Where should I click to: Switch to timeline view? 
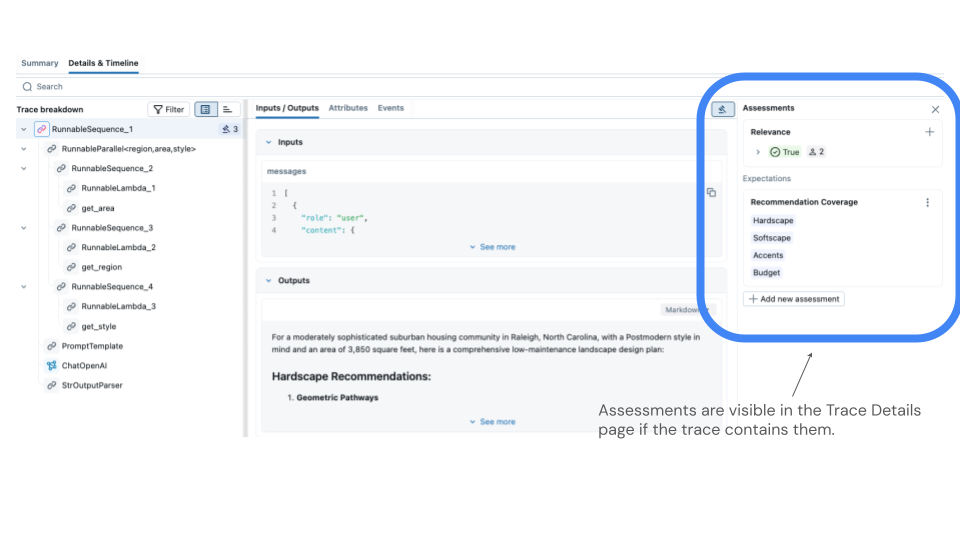(x=228, y=109)
